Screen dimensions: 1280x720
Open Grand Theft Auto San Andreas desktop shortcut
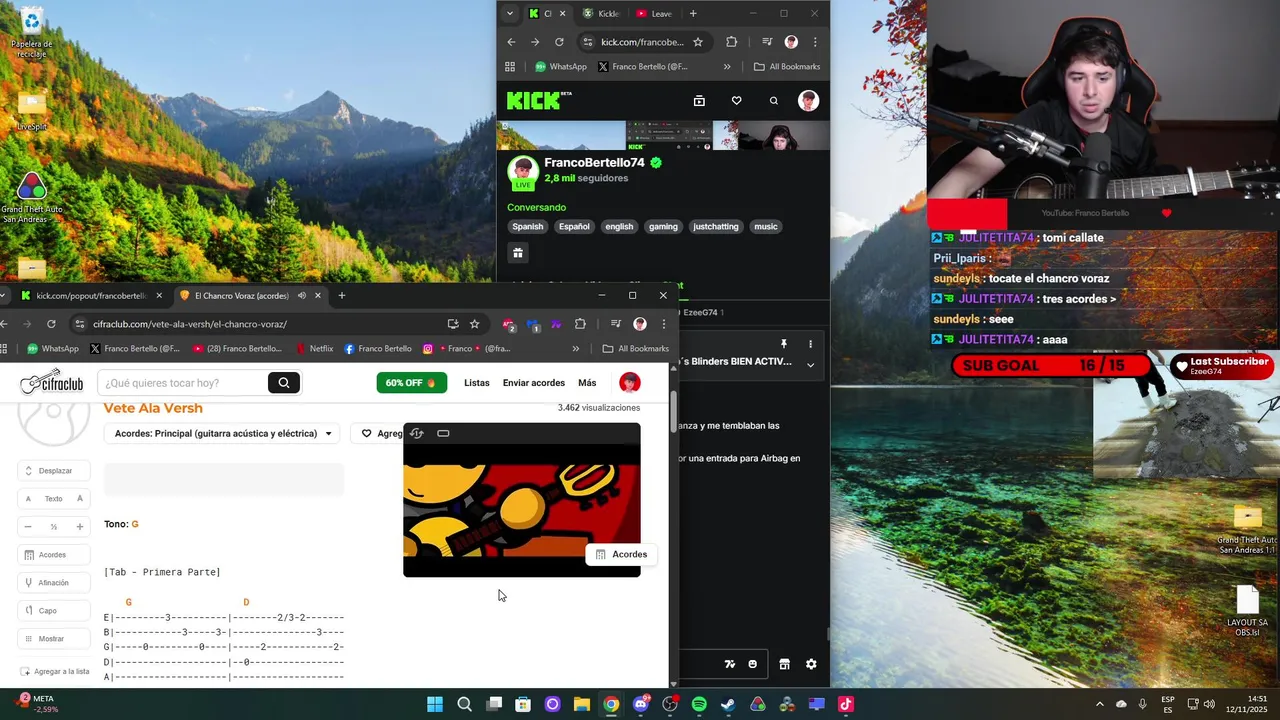[31, 198]
